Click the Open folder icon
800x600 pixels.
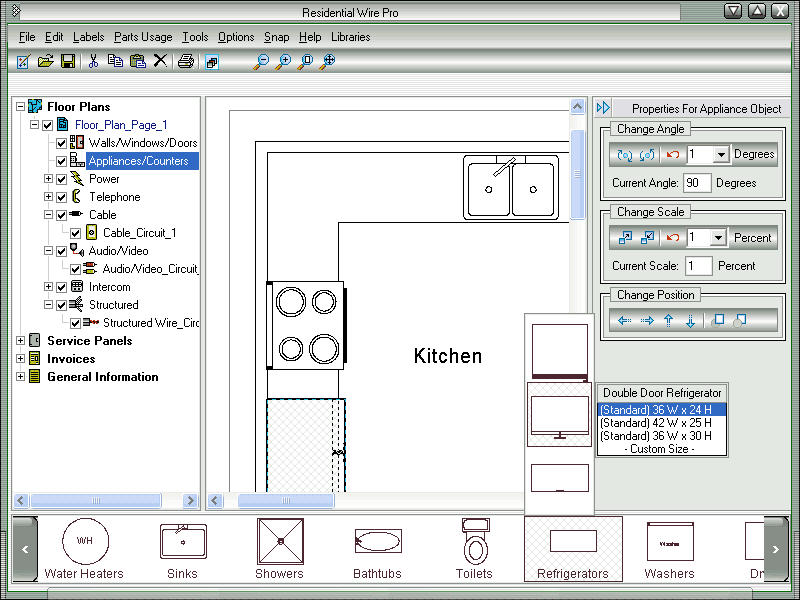45,62
